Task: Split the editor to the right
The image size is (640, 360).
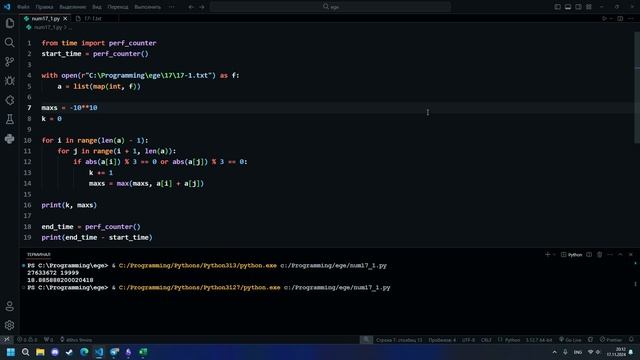Action: pyautogui.click(x=620, y=18)
